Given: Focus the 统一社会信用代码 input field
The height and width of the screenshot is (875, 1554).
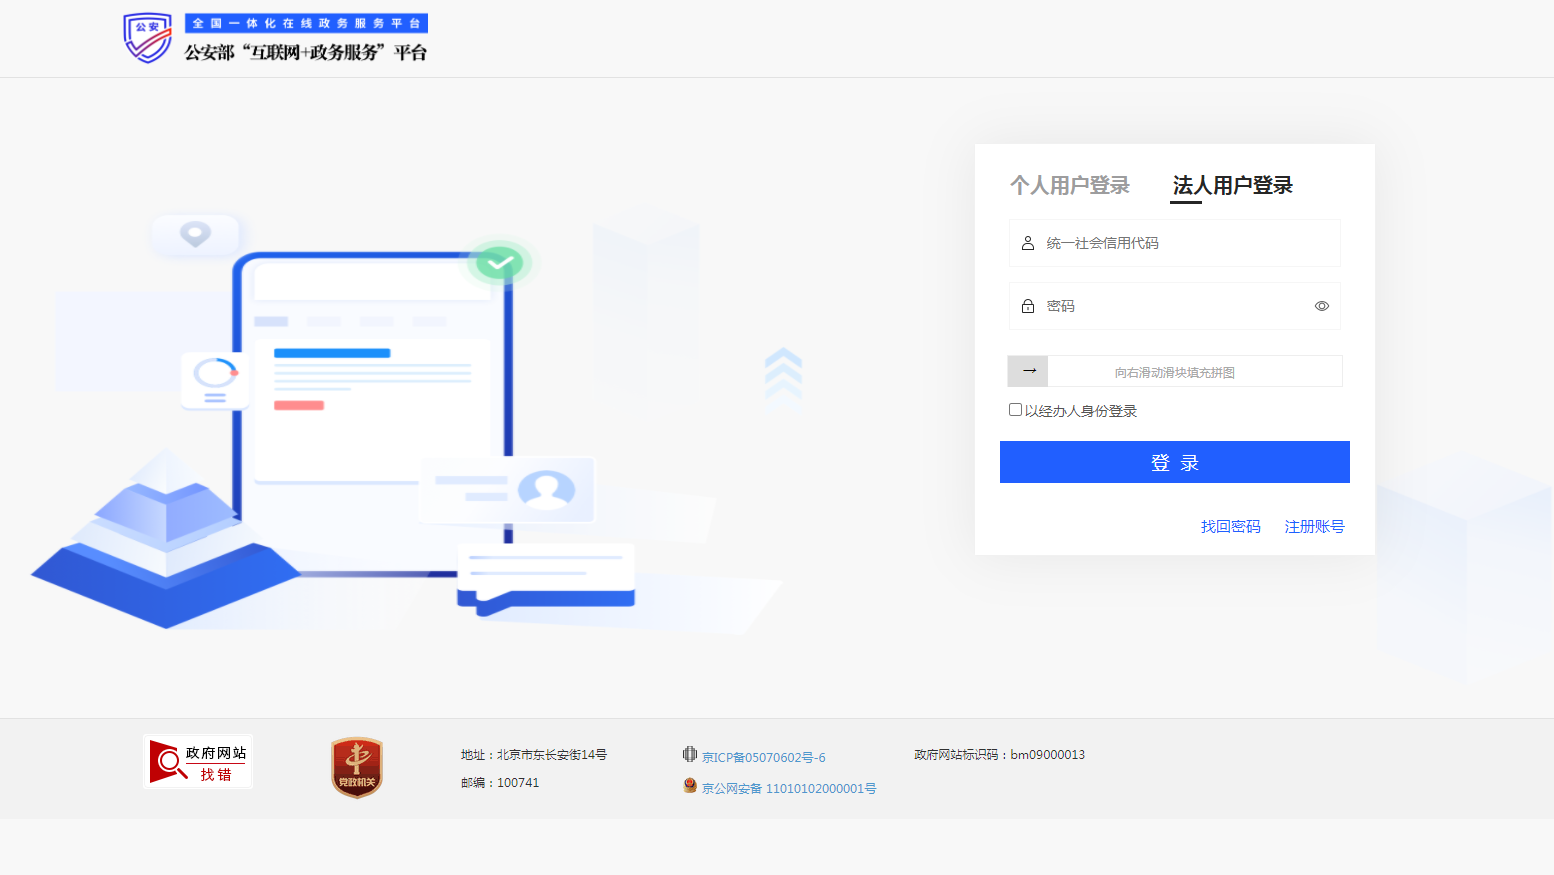Looking at the screenshot, I should coord(1185,243).
